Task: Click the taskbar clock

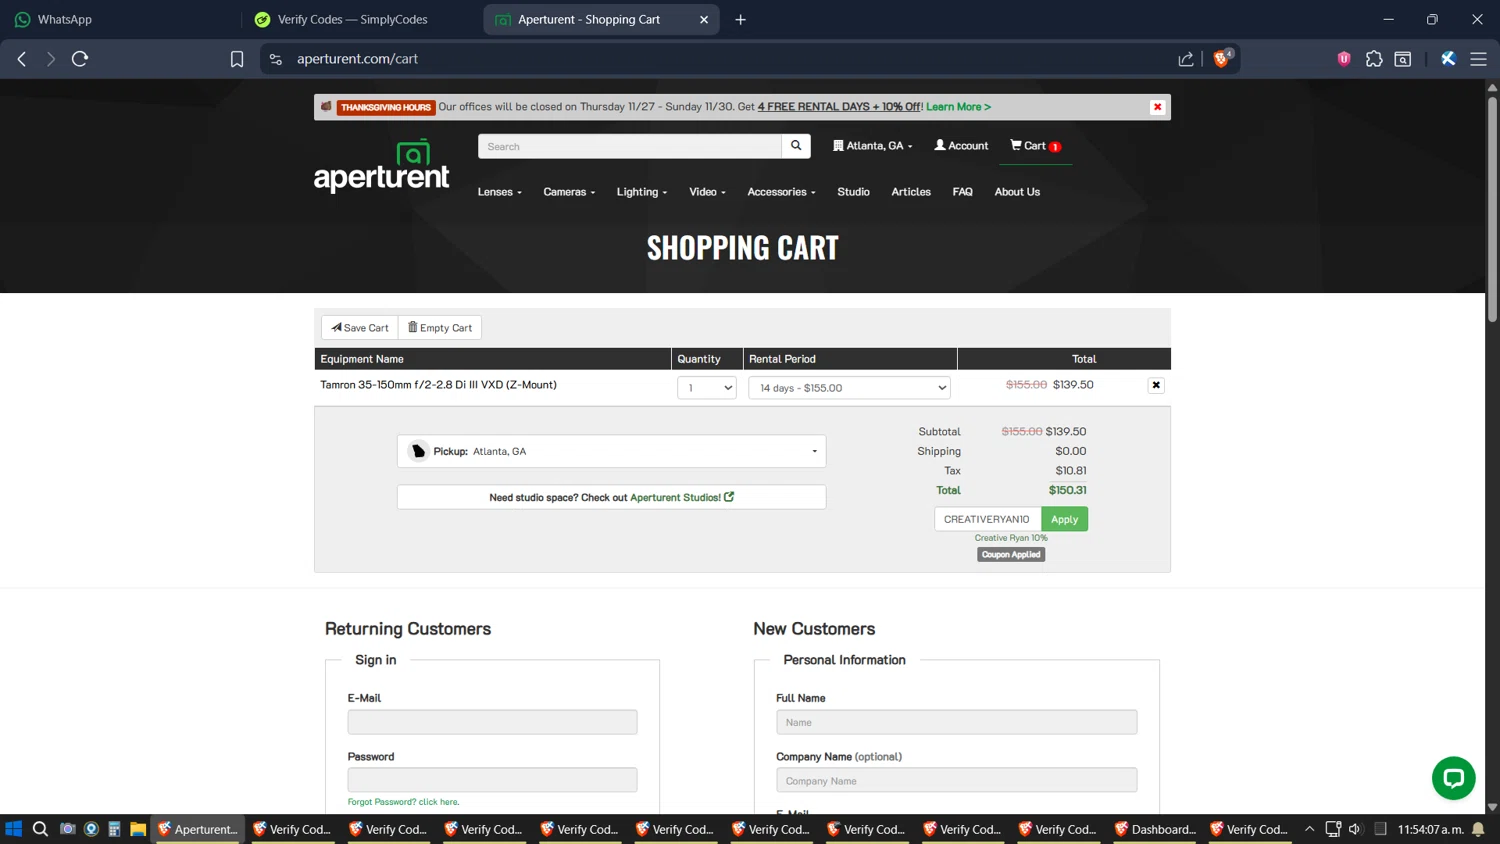Action: [1430, 829]
